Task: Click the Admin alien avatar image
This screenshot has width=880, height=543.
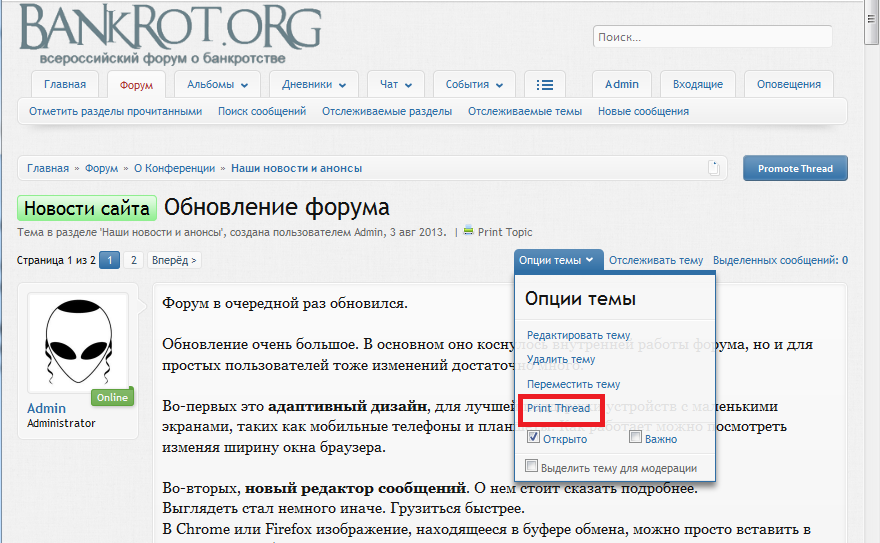Action: click(x=78, y=347)
